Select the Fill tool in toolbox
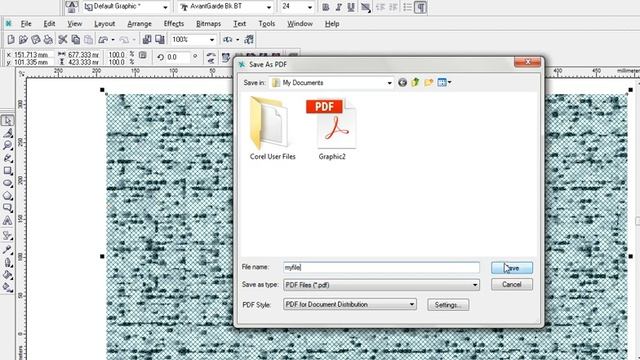Screen dimensions: 640x360 pyautogui.click(x=7, y=275)
